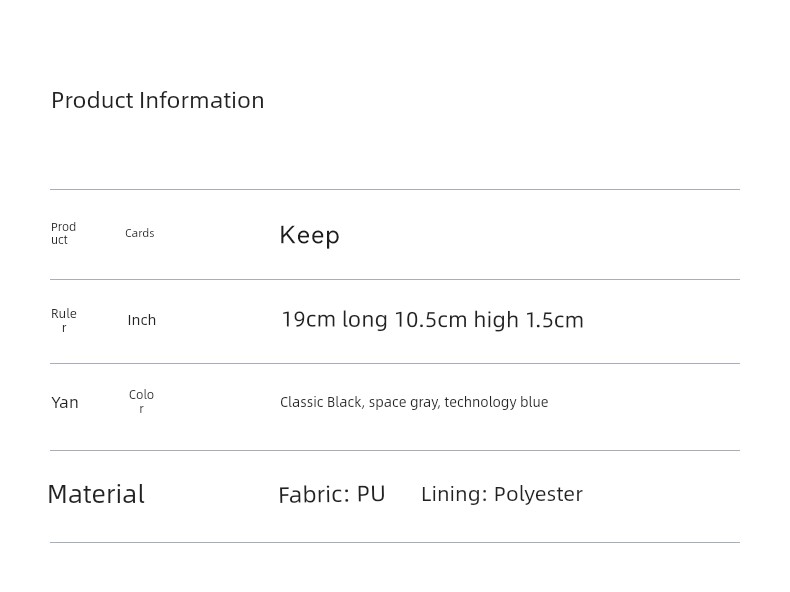790x592 pixels.
Task: Click the technology blue color option text
Action: pyautogui.click(x=496, y=402)
